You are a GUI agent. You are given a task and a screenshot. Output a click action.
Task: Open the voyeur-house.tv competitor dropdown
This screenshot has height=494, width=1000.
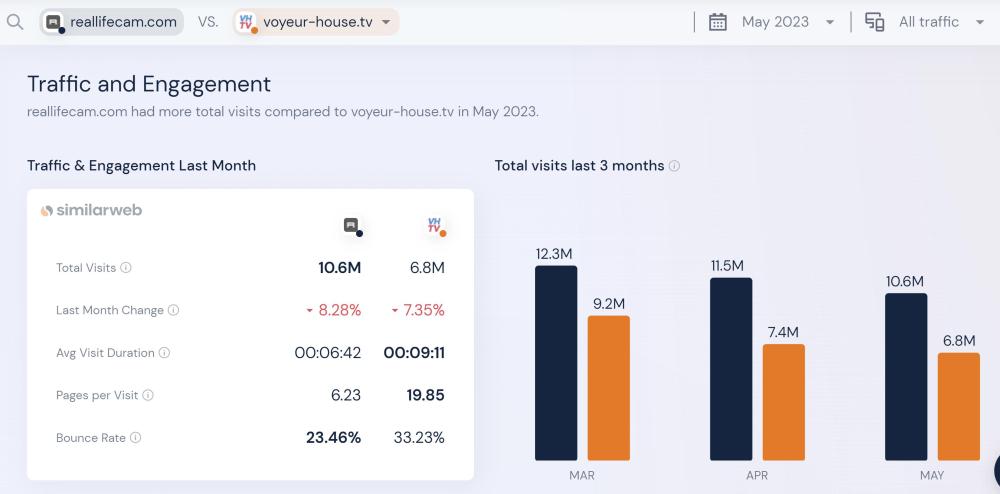point(386,22)
